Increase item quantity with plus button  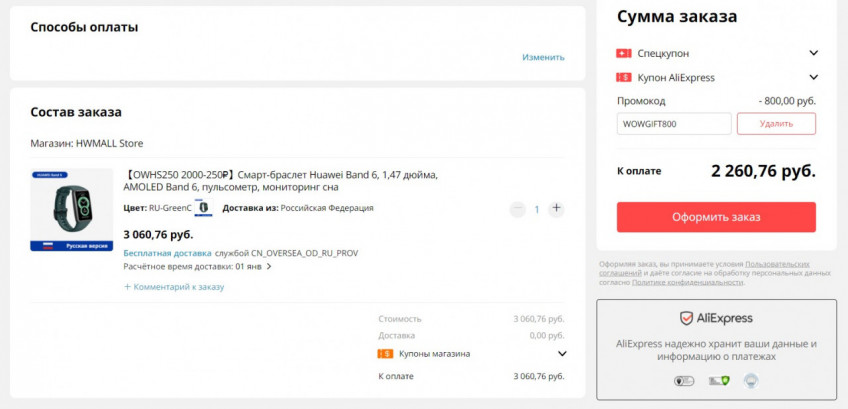(x=557, y=209)
